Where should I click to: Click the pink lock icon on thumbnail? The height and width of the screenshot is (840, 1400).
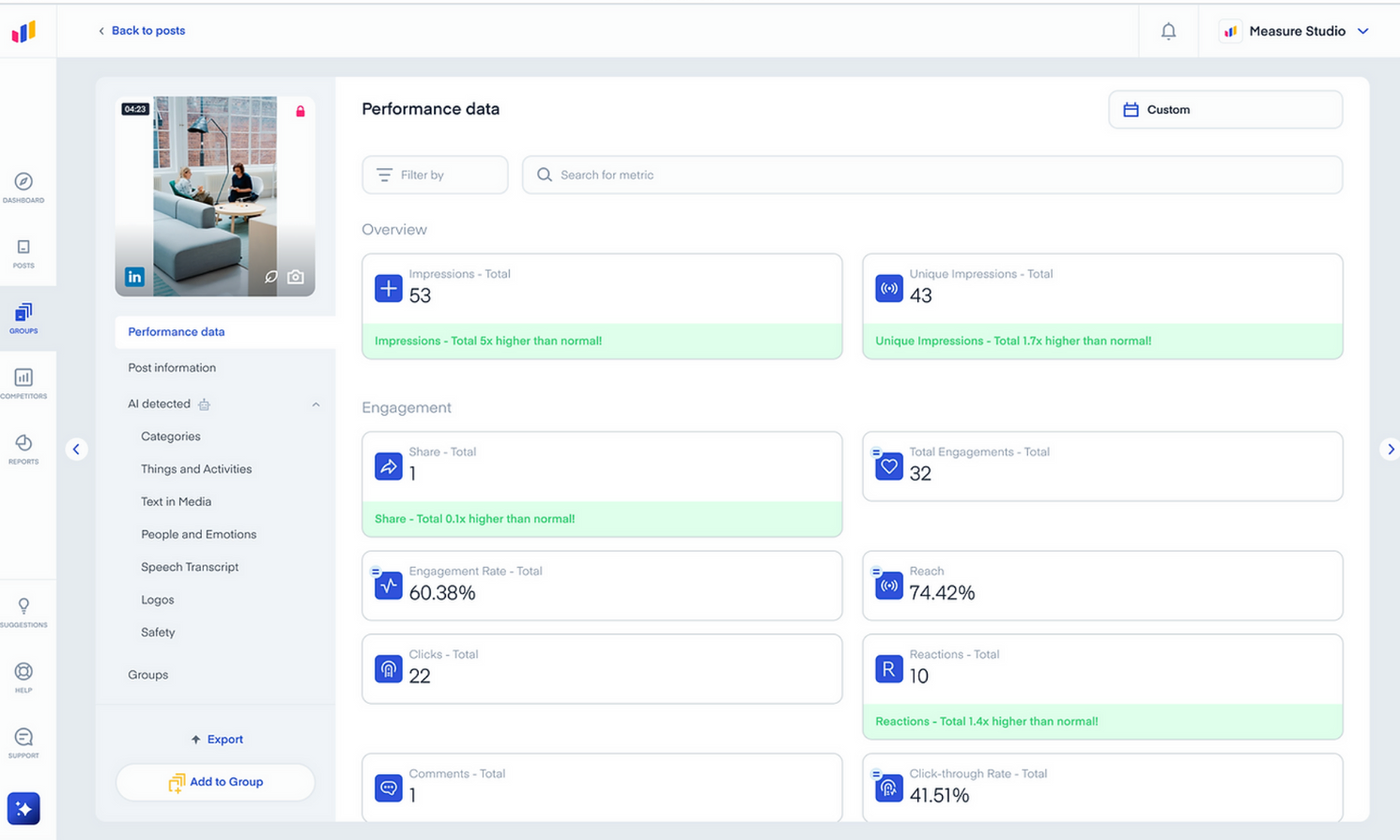[300, 111]
